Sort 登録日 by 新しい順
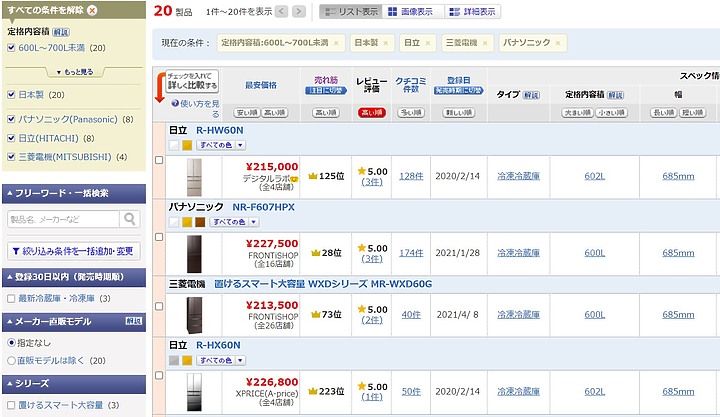720x417 pixels. click(458, 113)
